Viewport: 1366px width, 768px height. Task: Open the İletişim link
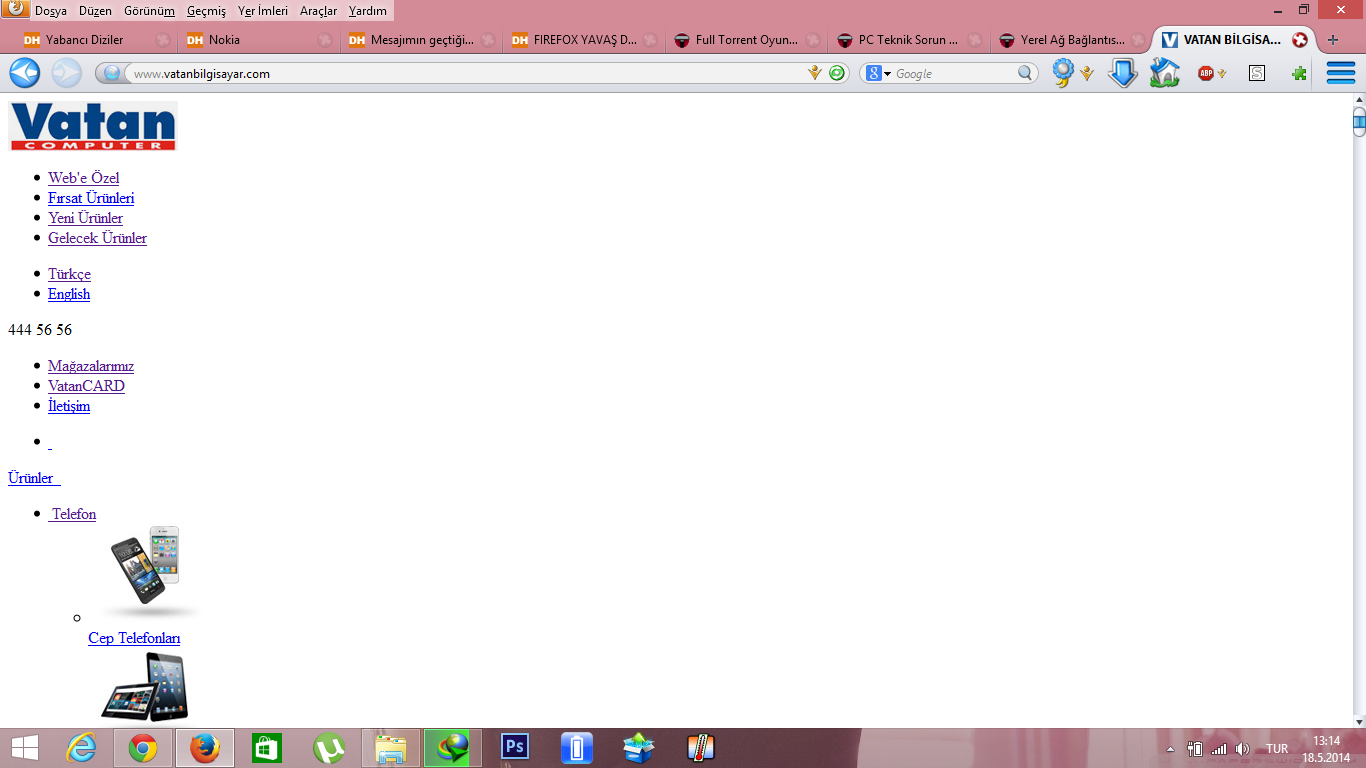69,406
